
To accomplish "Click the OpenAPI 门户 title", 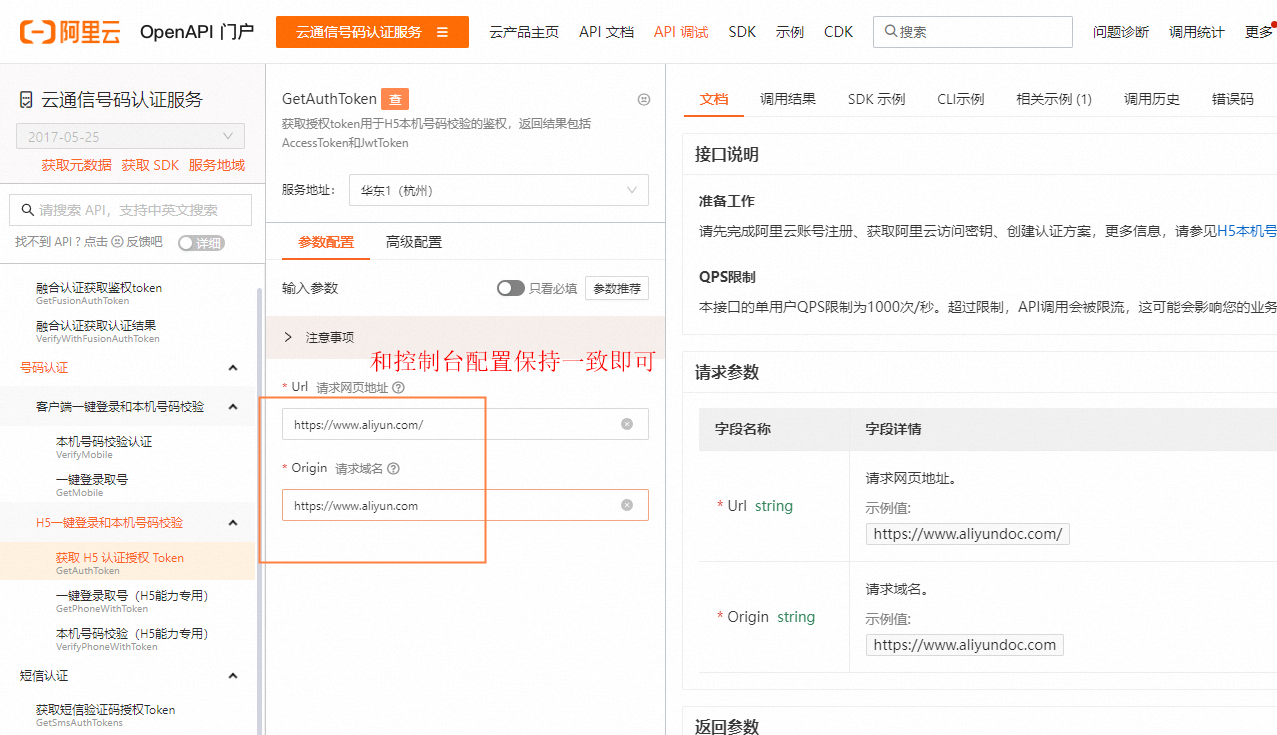I will click(197, 32).
